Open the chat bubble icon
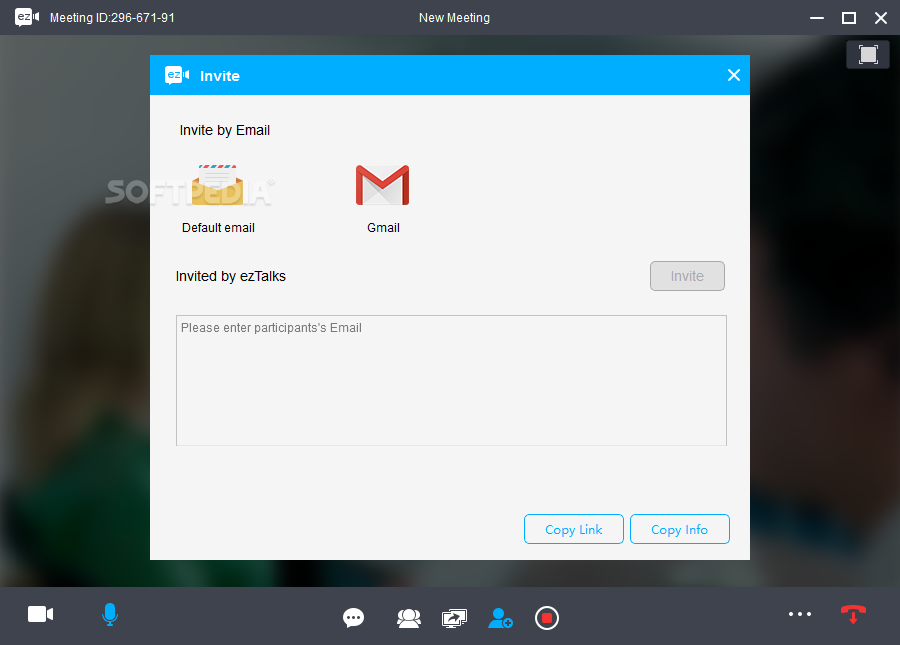Image resolution: width=900 pixels, height=645 pixels. [353, 618]
